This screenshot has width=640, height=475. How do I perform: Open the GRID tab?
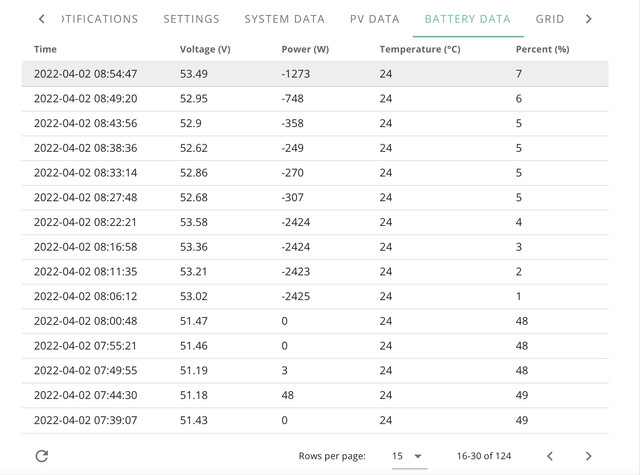[x=549, y=19]
